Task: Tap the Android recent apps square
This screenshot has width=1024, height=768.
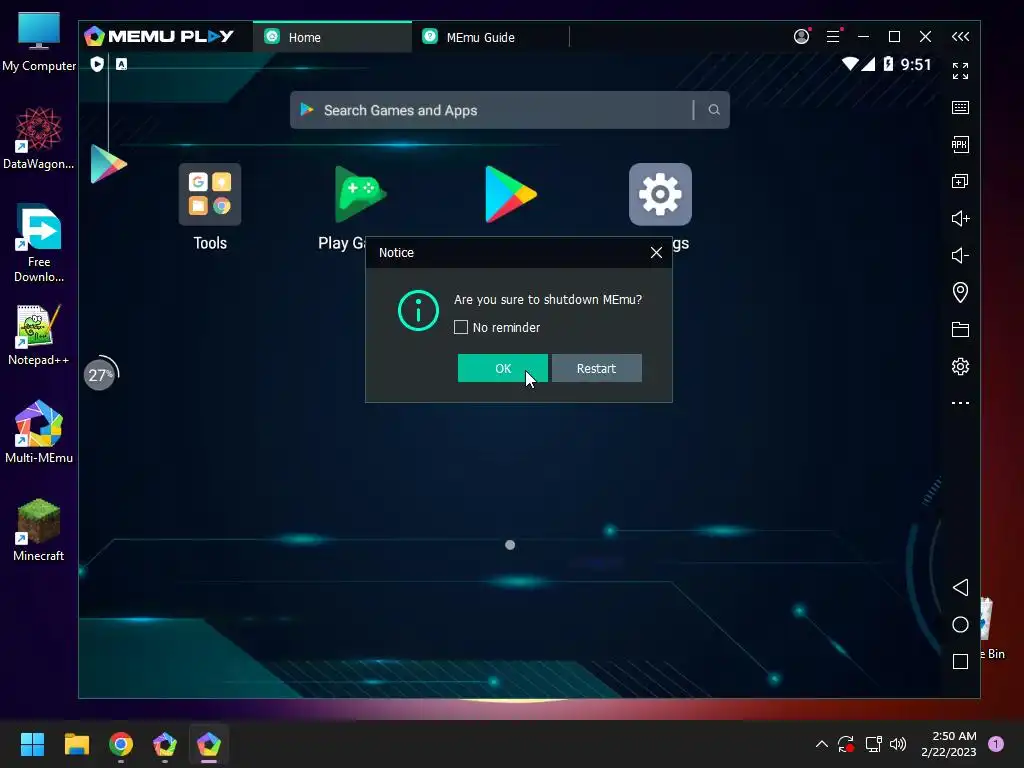Action: (960, 662)
